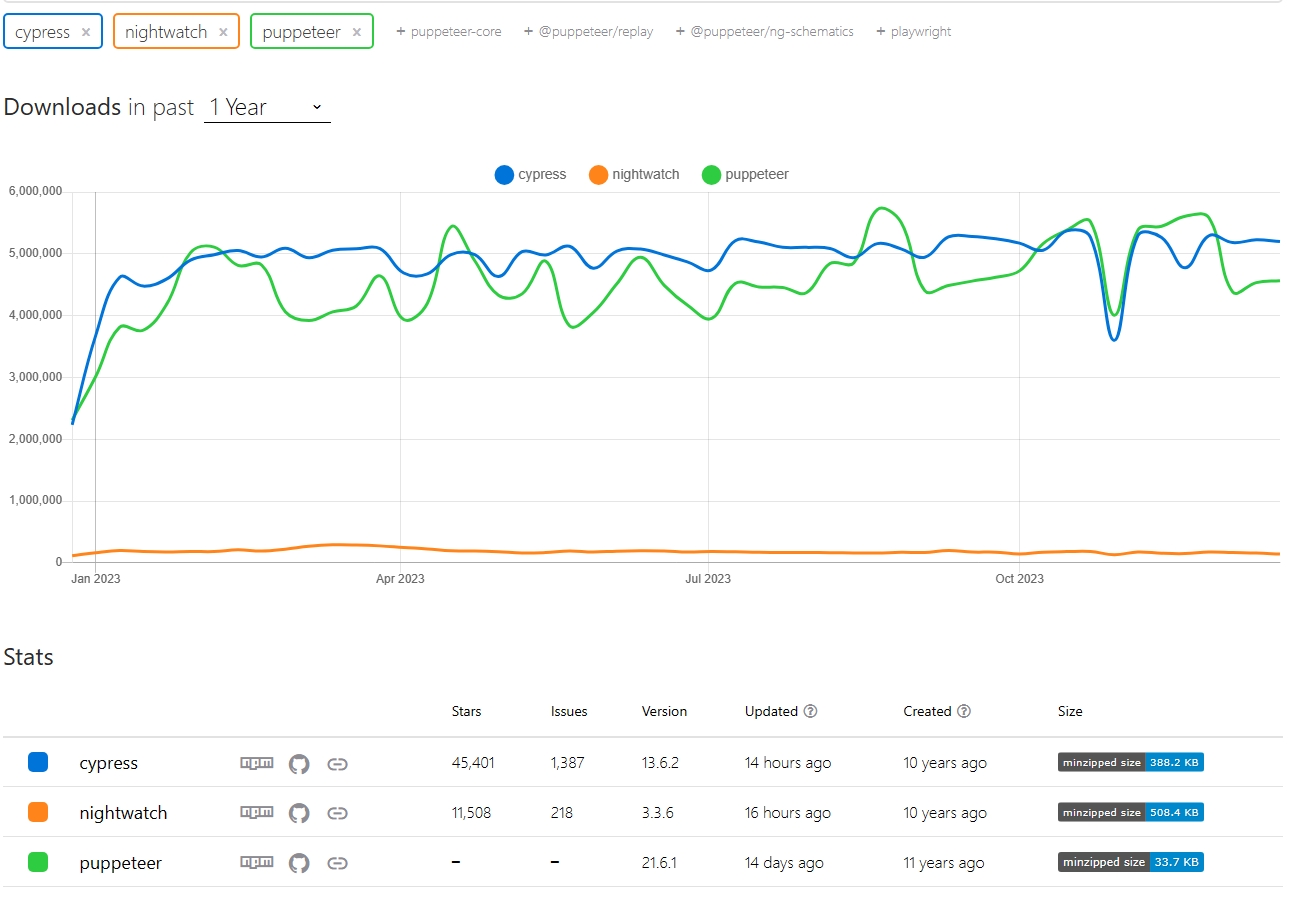Open the npm page icon for puppeteer

257,863
